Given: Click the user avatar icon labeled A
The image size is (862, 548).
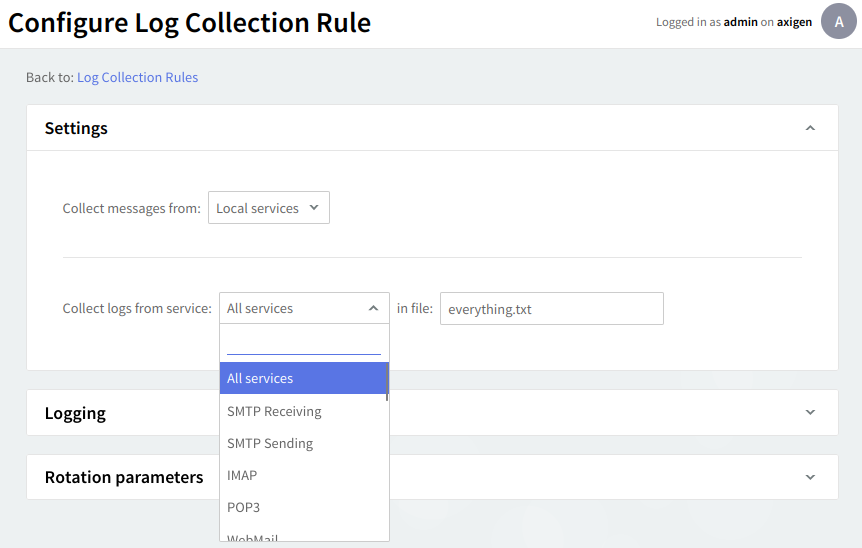Looking at the screenshot, I should [838, 21].
